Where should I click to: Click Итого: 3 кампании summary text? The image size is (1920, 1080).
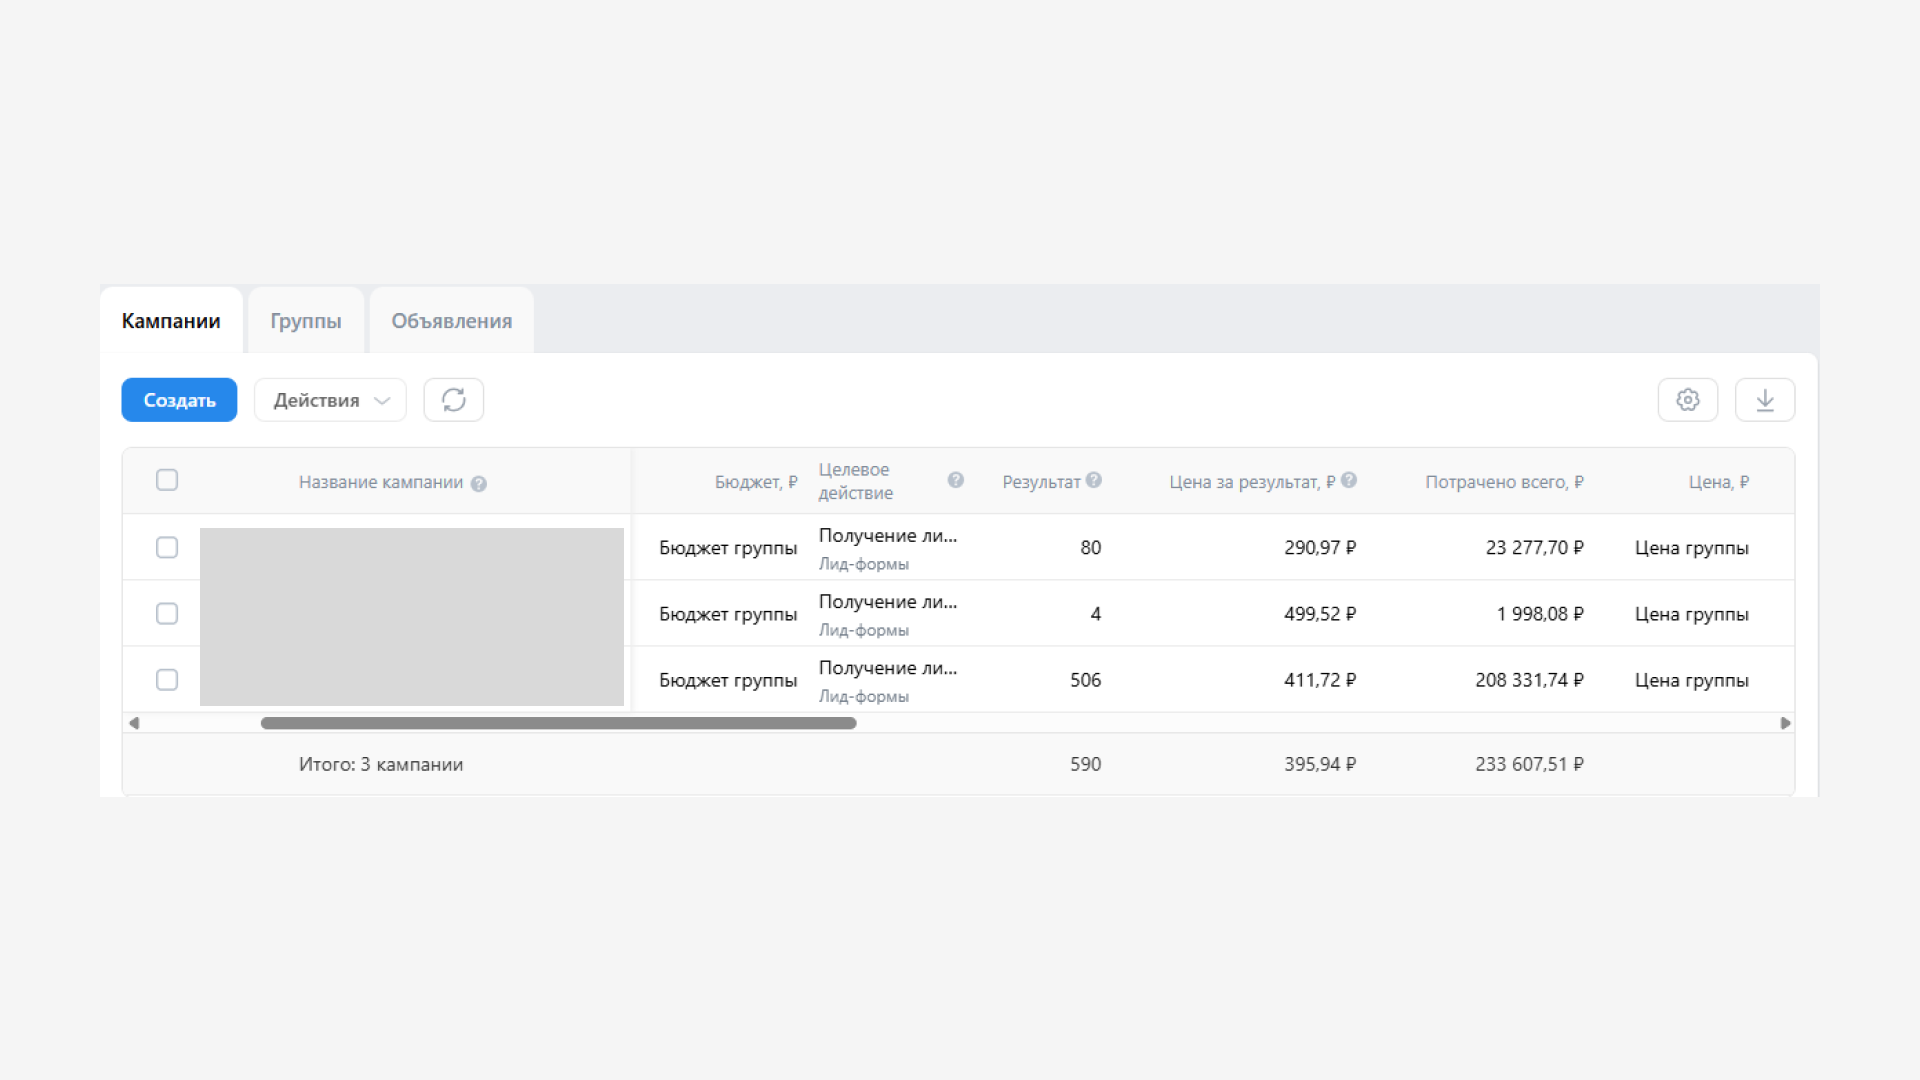point(381,764)
